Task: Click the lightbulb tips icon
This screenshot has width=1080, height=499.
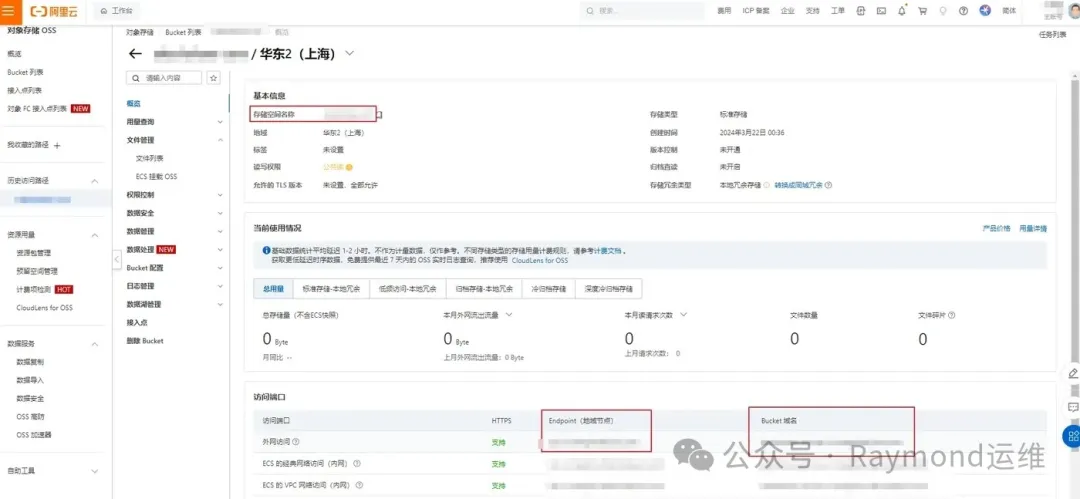Action: point(943,12)
